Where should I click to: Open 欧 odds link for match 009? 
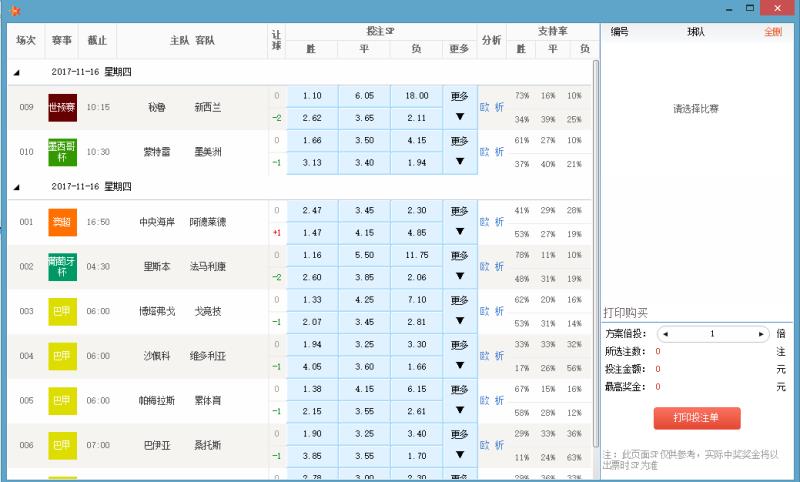485,107
